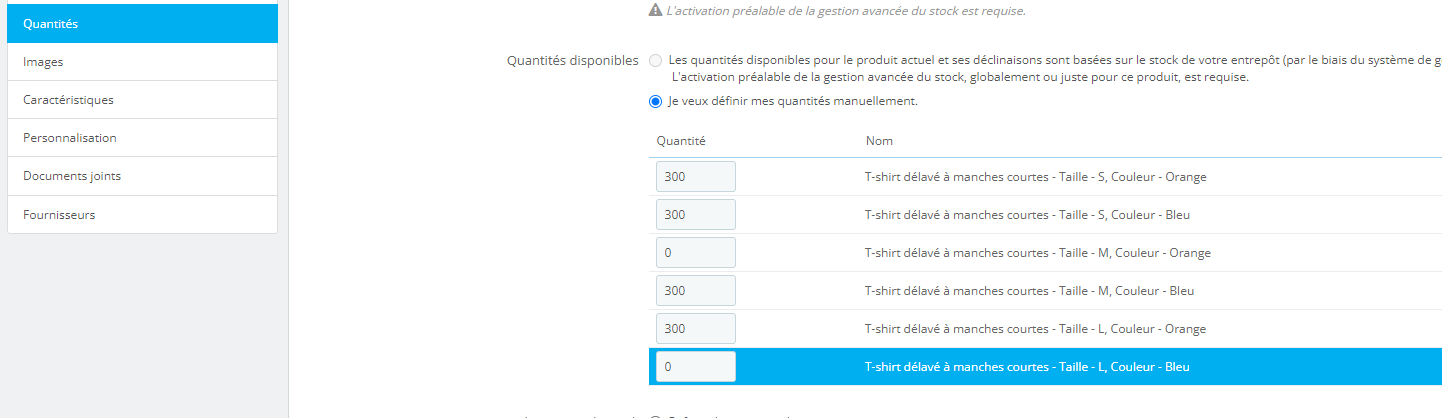This screenshot has height=418, width=1442.
Task: Click the Nom column header
Action: tap(879, 141)
